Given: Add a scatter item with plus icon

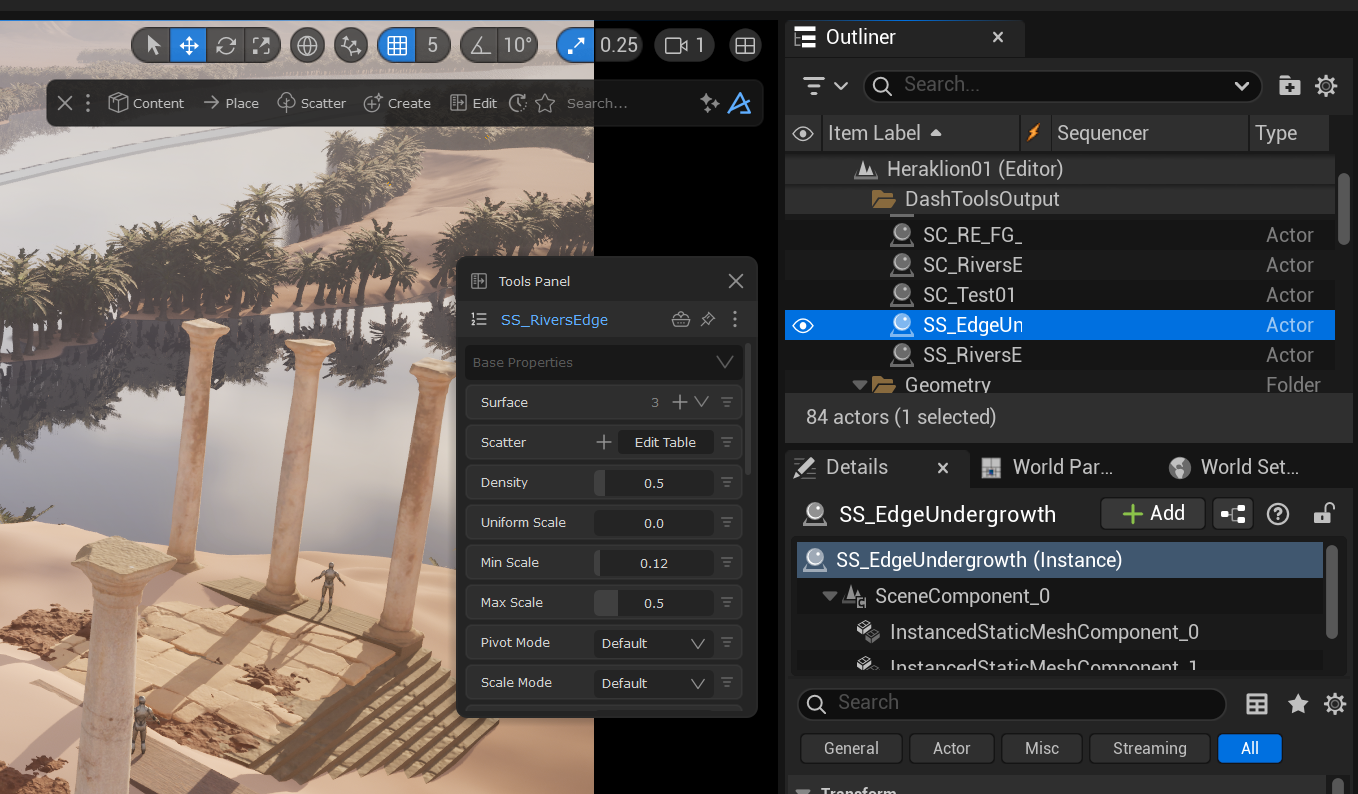Looking at the screenshot, I should [x=604, y=442].
